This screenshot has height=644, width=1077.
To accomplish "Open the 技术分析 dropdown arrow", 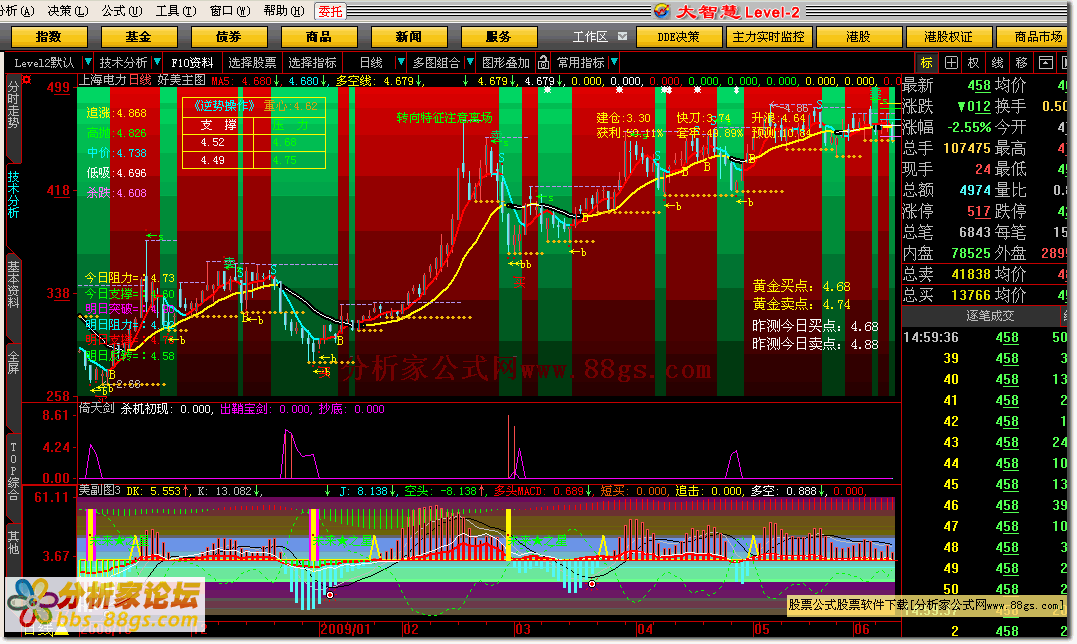I will pos(157,62).
